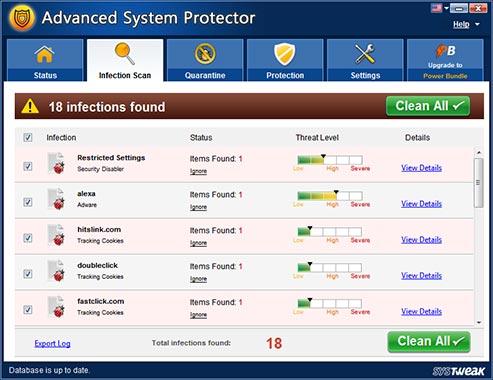Uncheck the alexa row checkbox
This screenshot has height=380, width=493.
click(28, 202)
